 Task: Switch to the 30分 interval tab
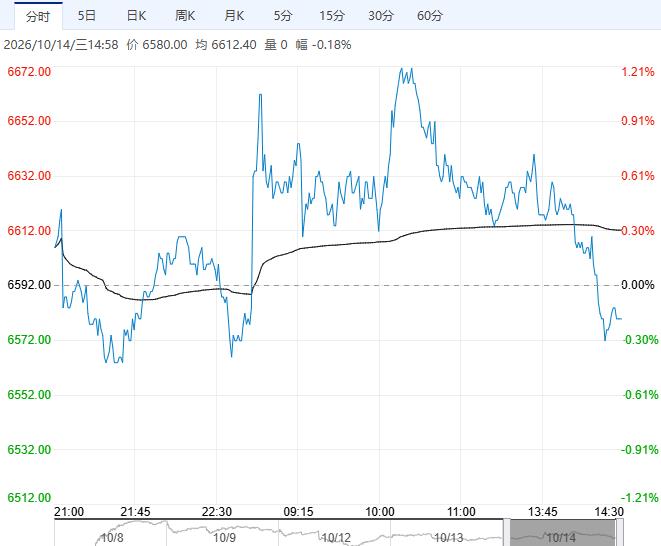(x=381, y=16)
